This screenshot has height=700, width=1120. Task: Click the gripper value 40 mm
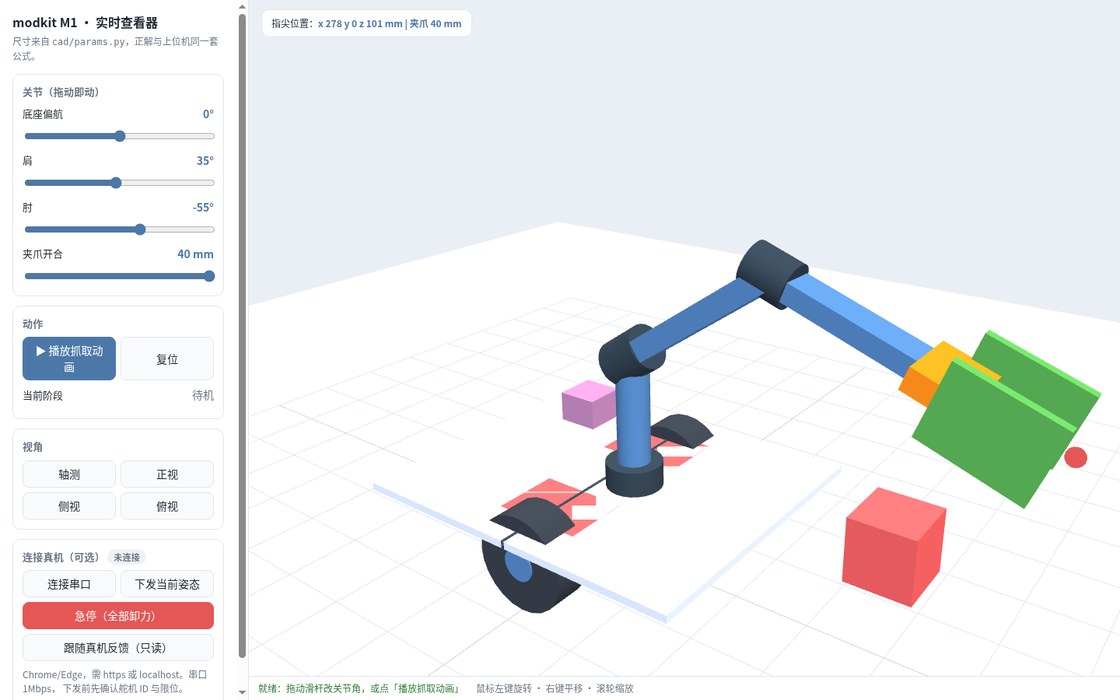tap(195, 254)
